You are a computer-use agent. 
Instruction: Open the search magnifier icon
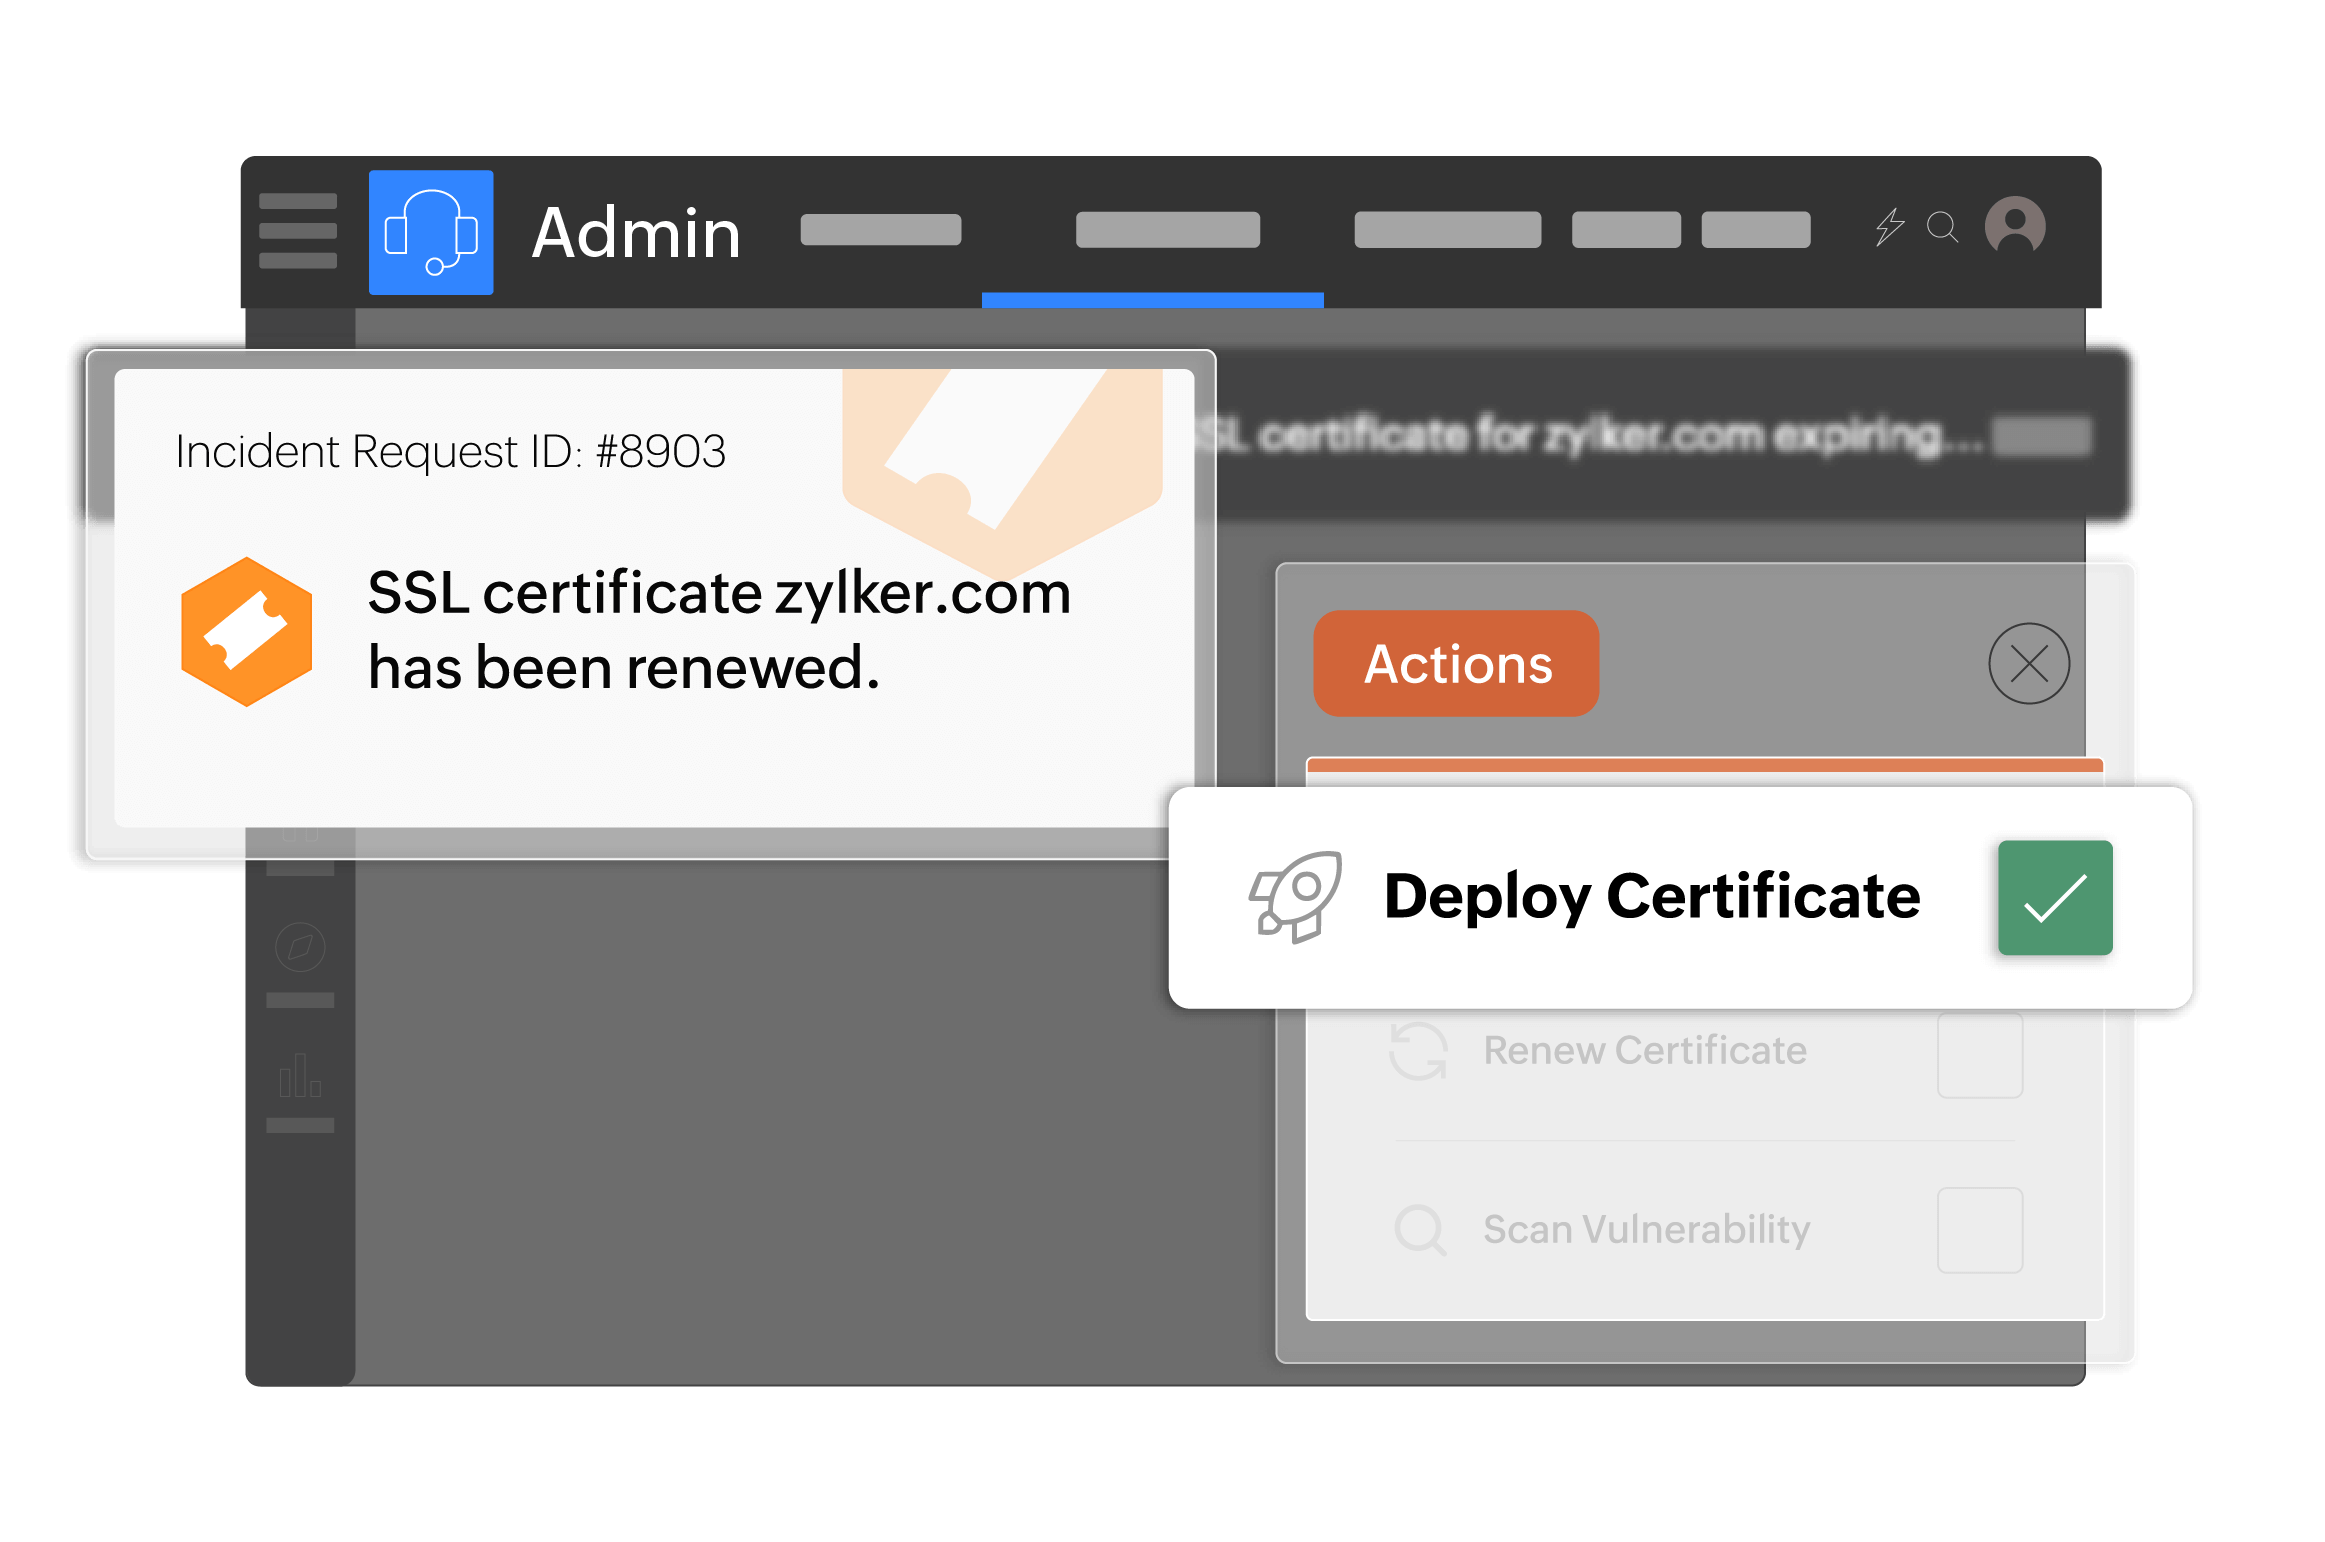click(x=1942, y=227)
